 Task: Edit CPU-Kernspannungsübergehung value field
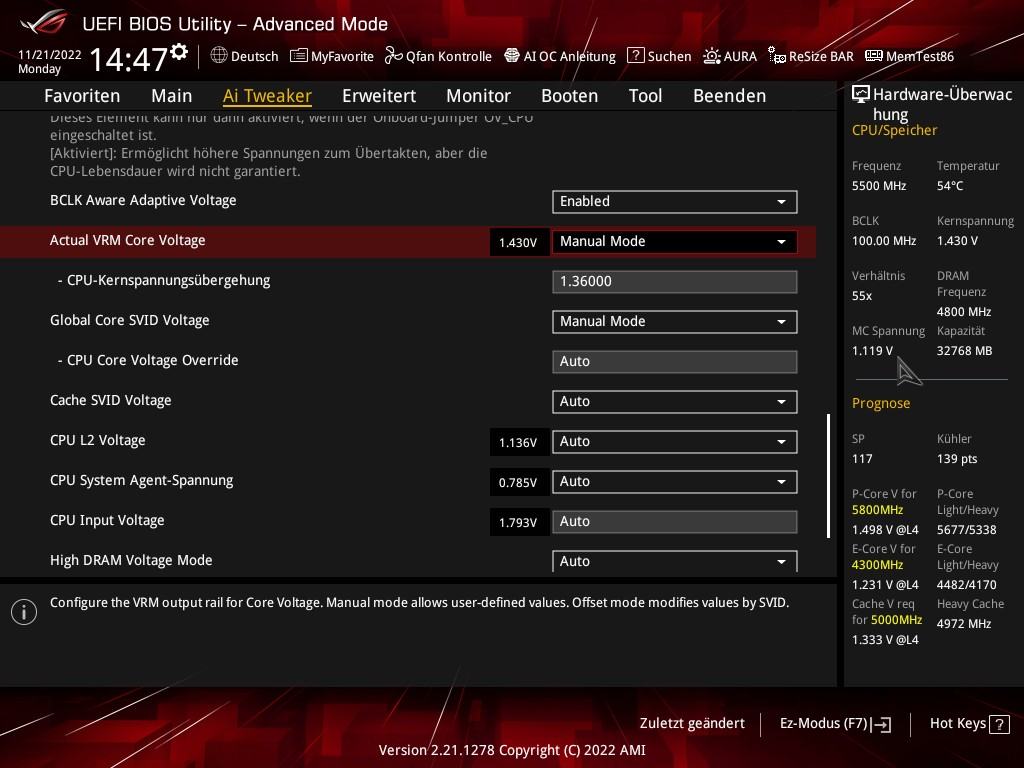click(x=675, y=281)
